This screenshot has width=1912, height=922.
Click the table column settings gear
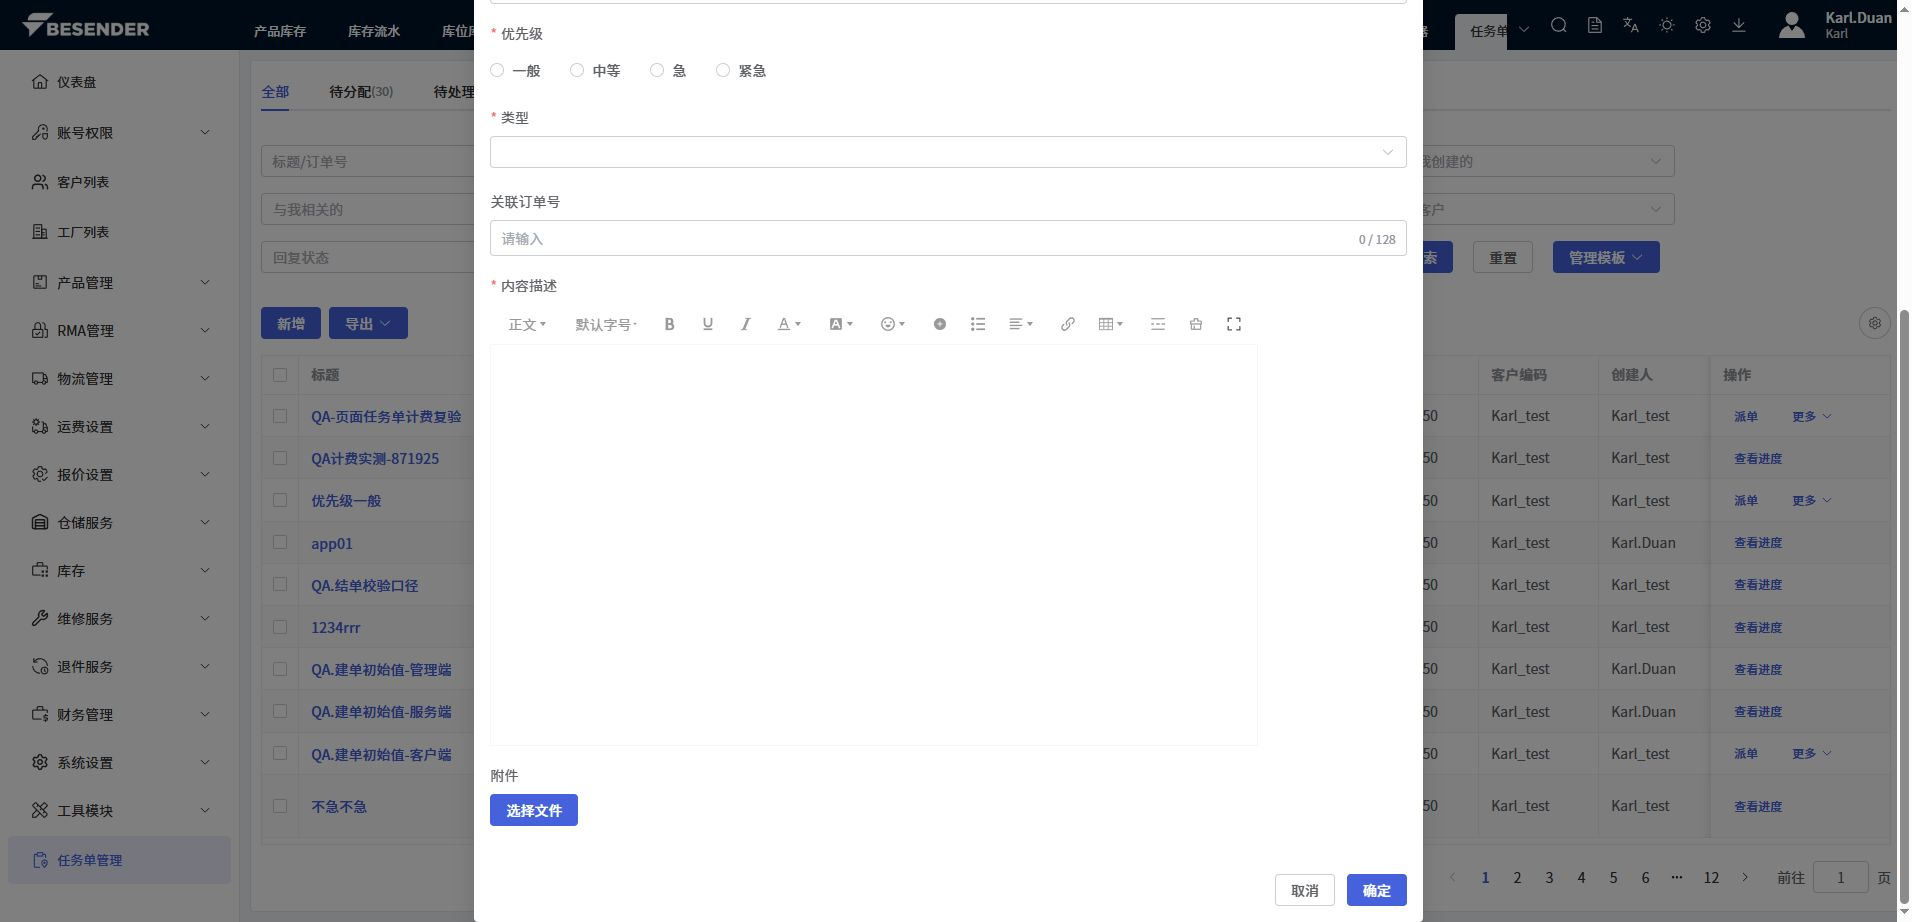coord(1875,323)
